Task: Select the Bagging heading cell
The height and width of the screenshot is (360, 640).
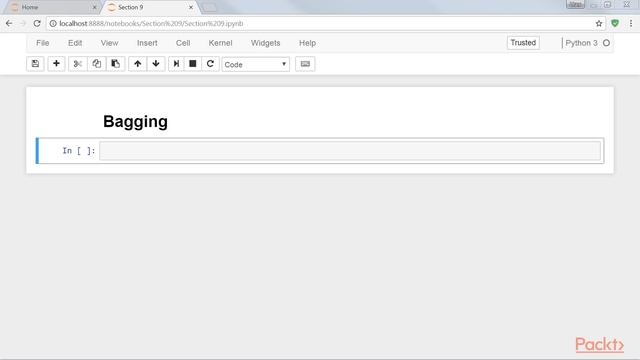Action: coord(136,122)
